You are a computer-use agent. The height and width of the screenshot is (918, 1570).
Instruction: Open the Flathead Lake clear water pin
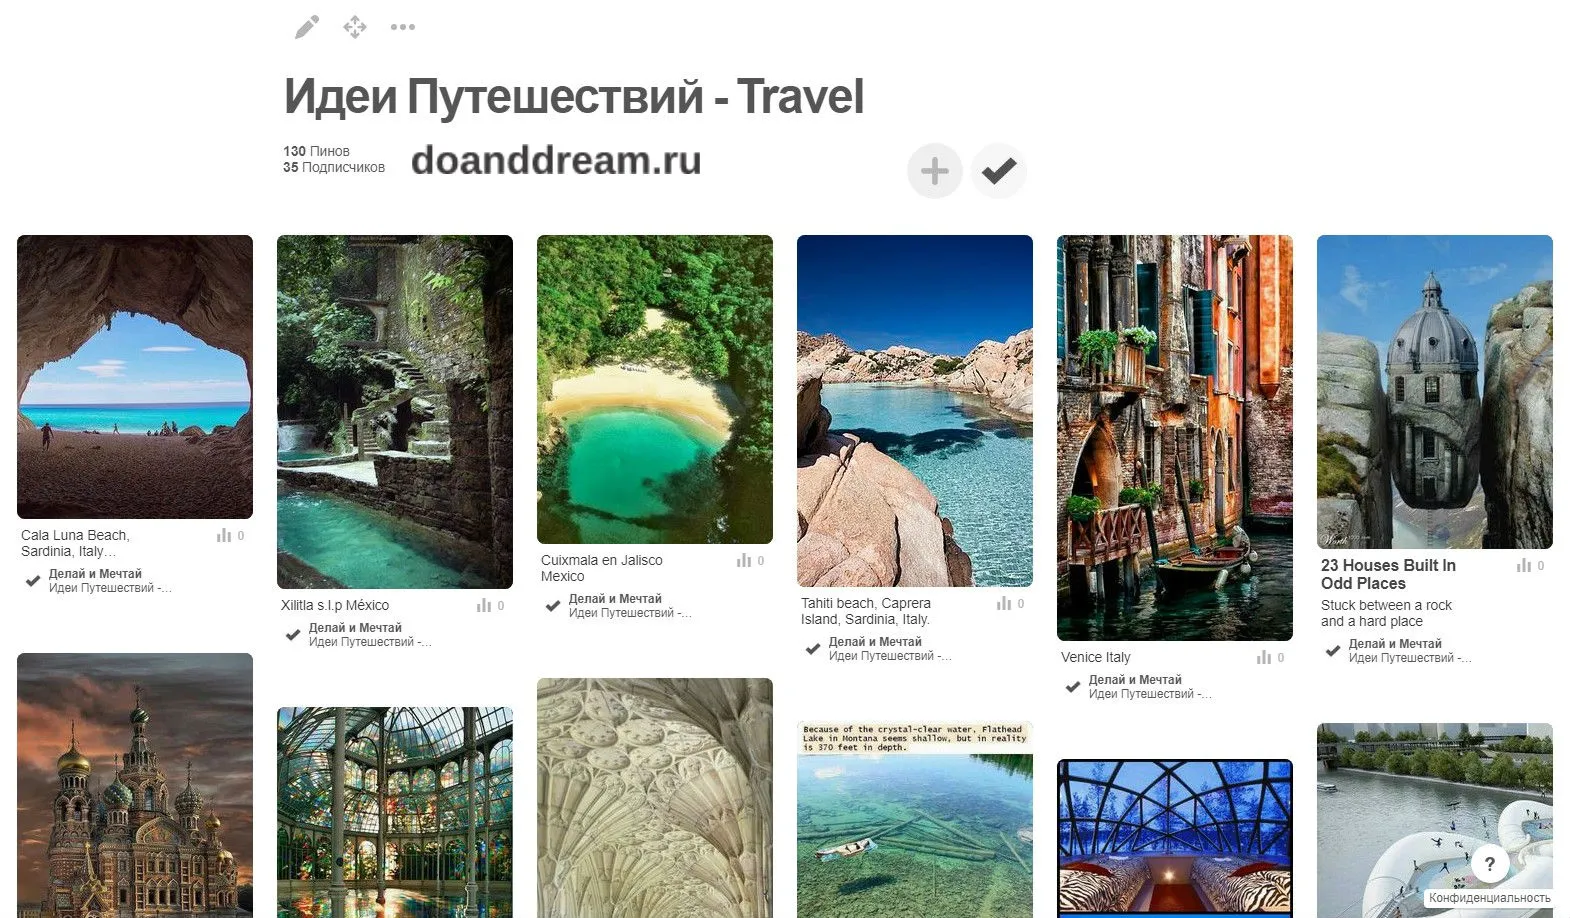(915, 820)
